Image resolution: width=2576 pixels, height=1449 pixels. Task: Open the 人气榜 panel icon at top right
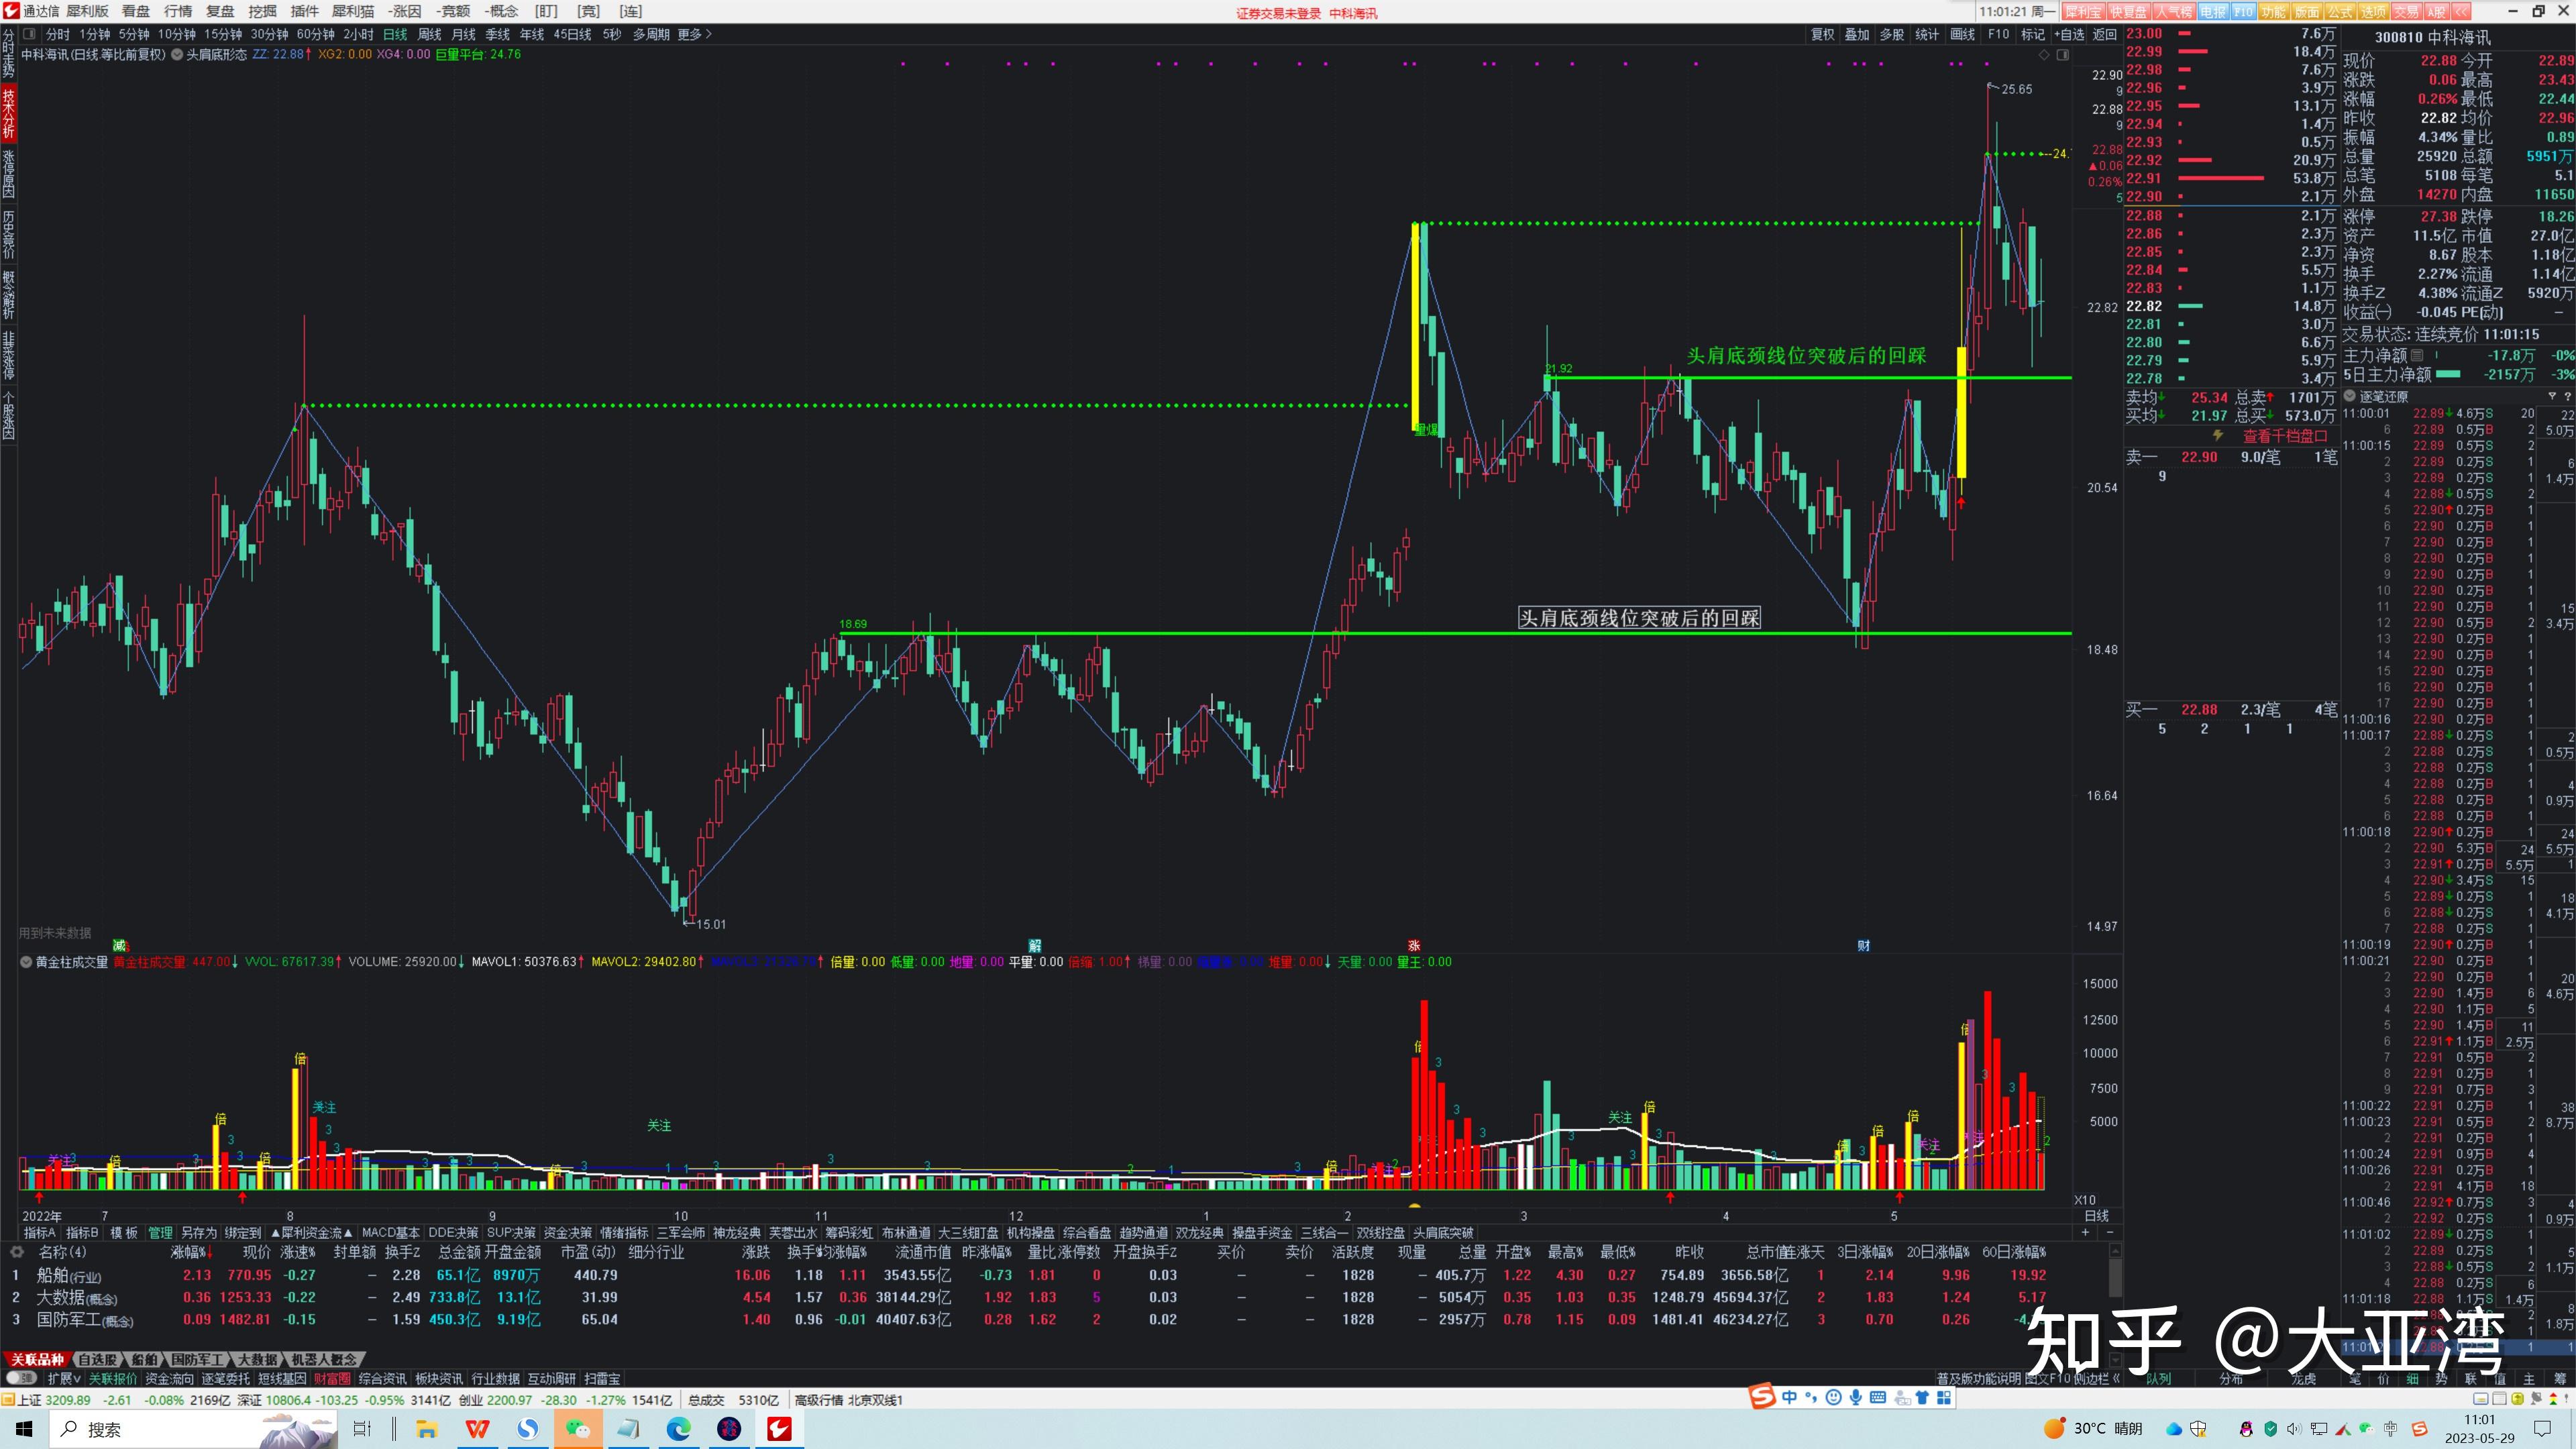click(2174, 12)
